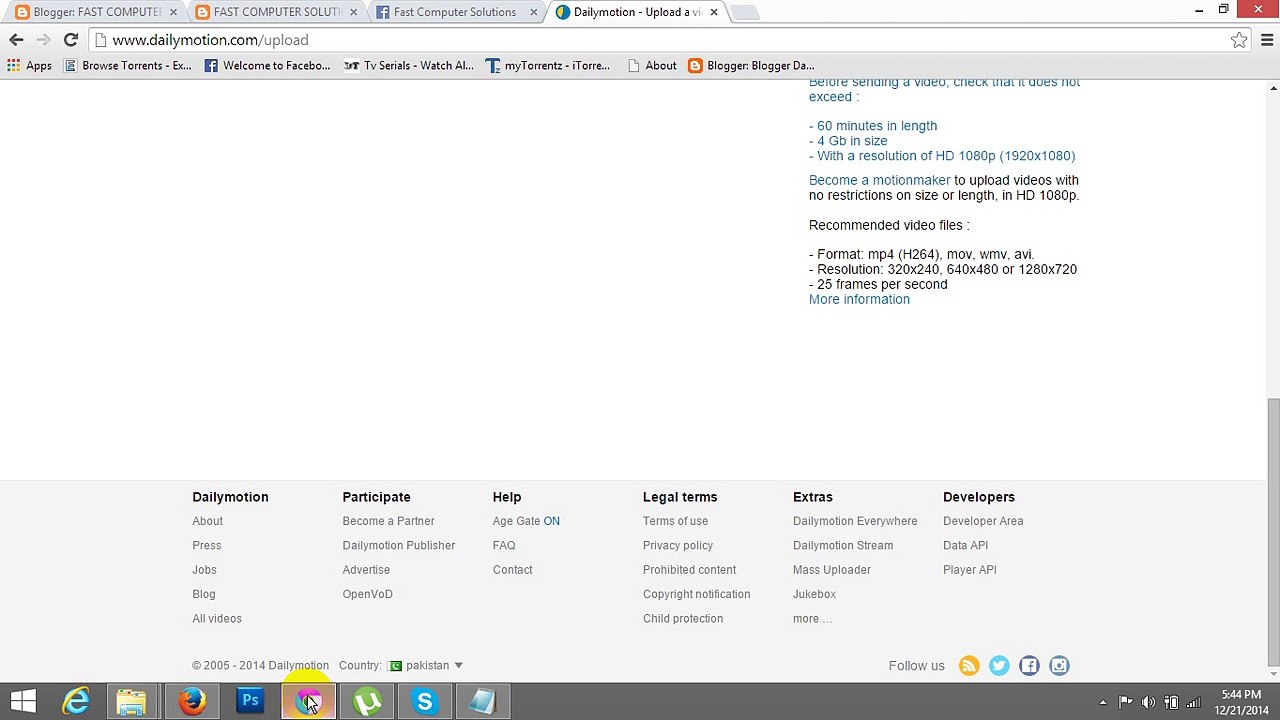1280x720 pixels.
Task: Open the Chrome menu hamburger icon
Action: pos(1267,40)
